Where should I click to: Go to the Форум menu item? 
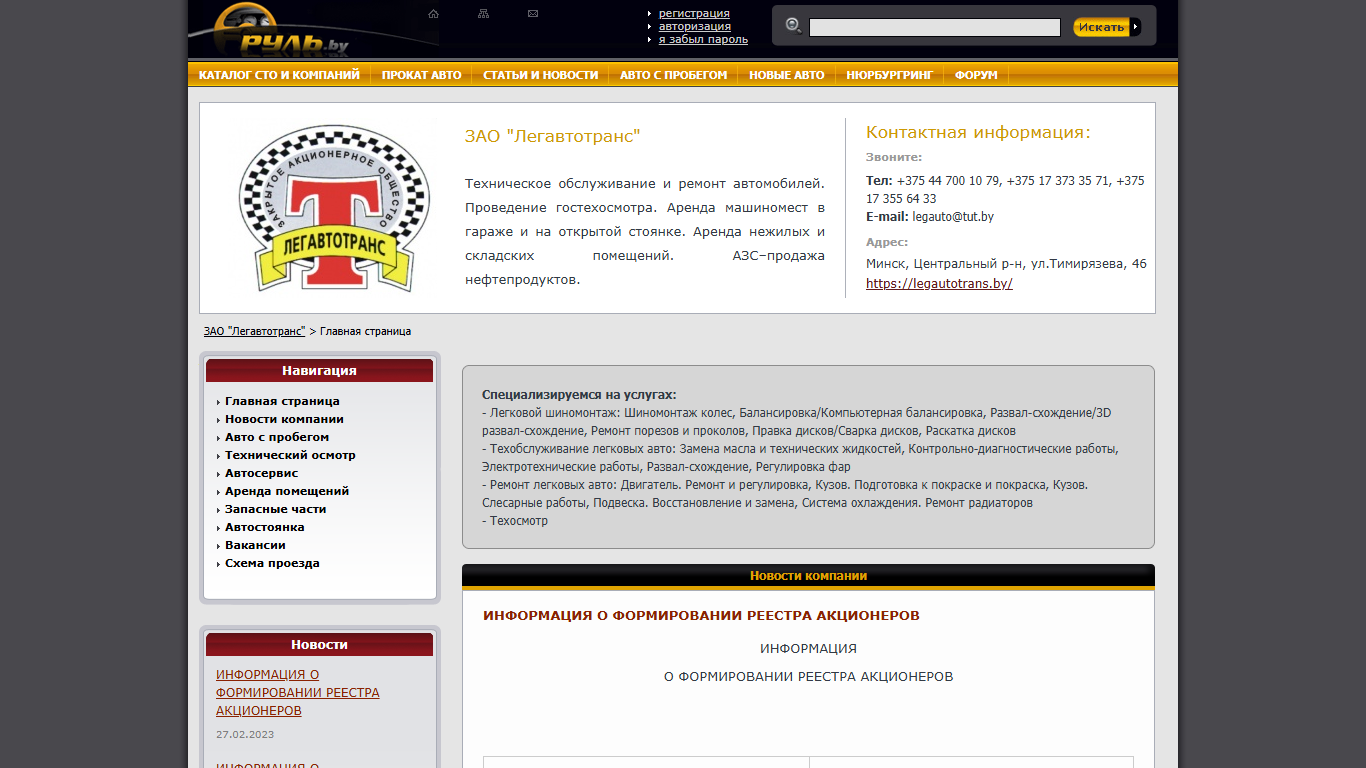coord(976,75)
